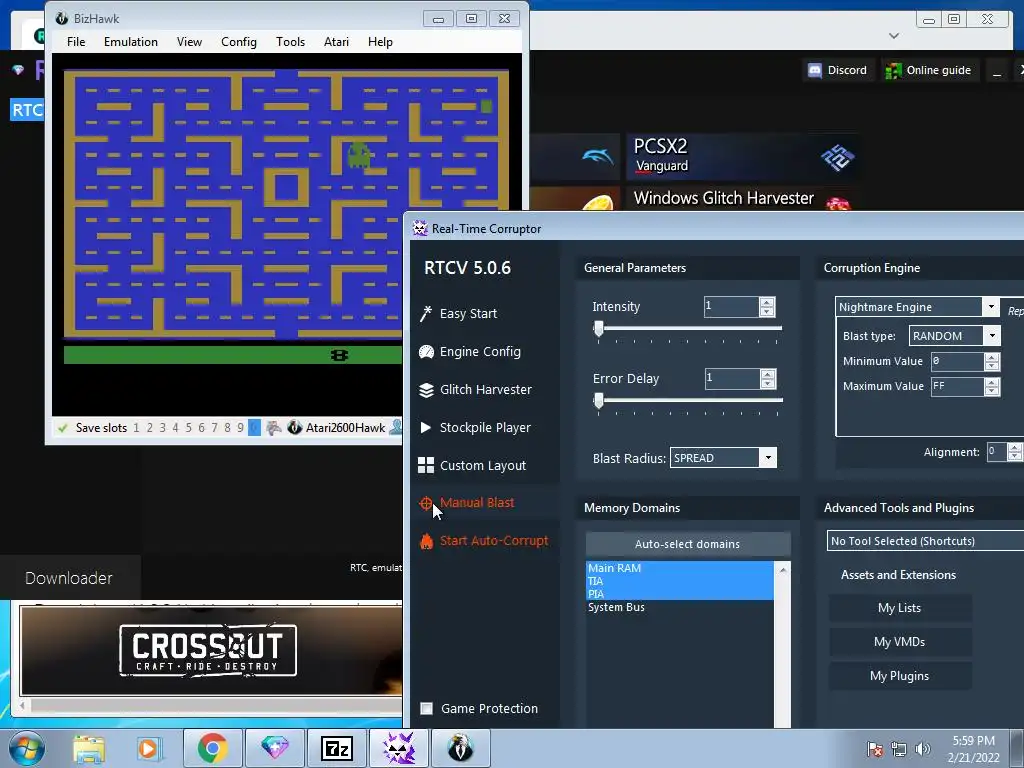Click the Intensity value stepper
Image resolution: width=1024 pixels, height=768 pixels.
767,307
